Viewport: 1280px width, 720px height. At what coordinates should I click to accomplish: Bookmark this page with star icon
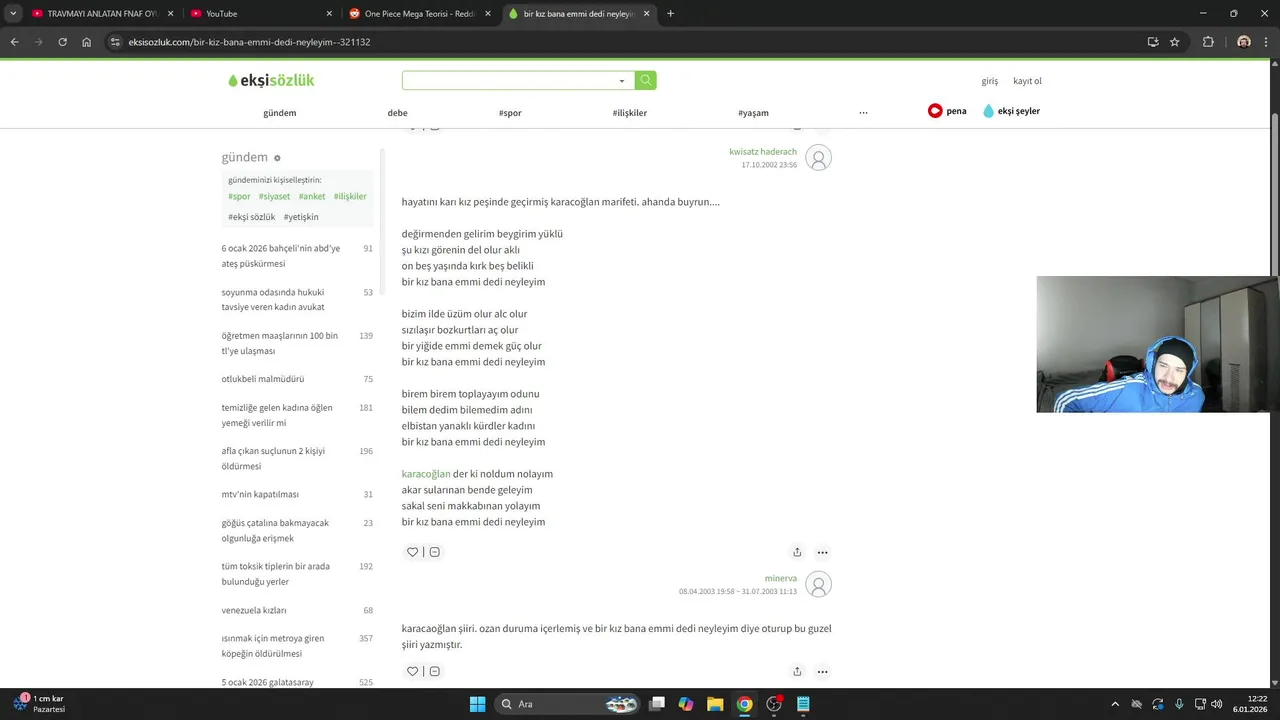(x=1175, y=42)
